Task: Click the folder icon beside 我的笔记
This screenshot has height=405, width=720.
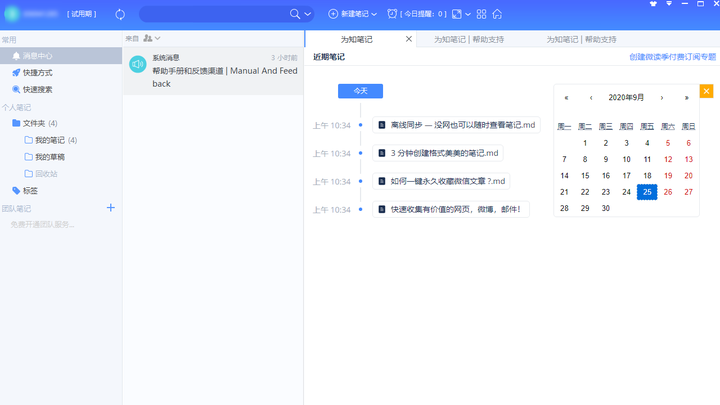Action: [x=28, y=140]
